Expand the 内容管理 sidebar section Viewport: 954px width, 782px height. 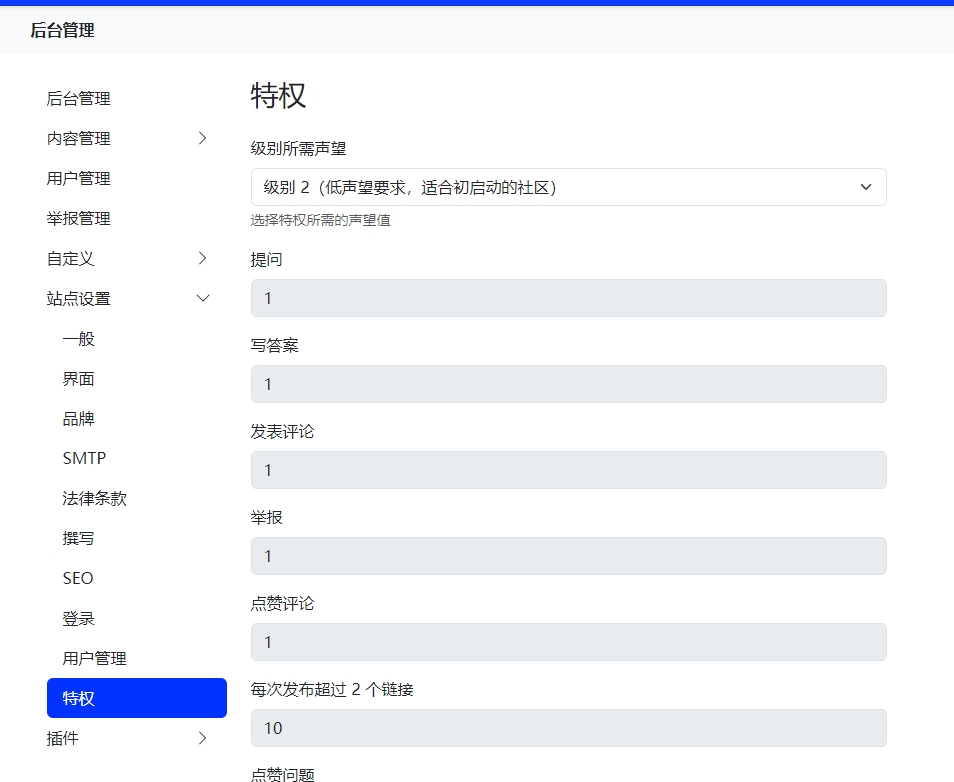click(x=136, y=139)
